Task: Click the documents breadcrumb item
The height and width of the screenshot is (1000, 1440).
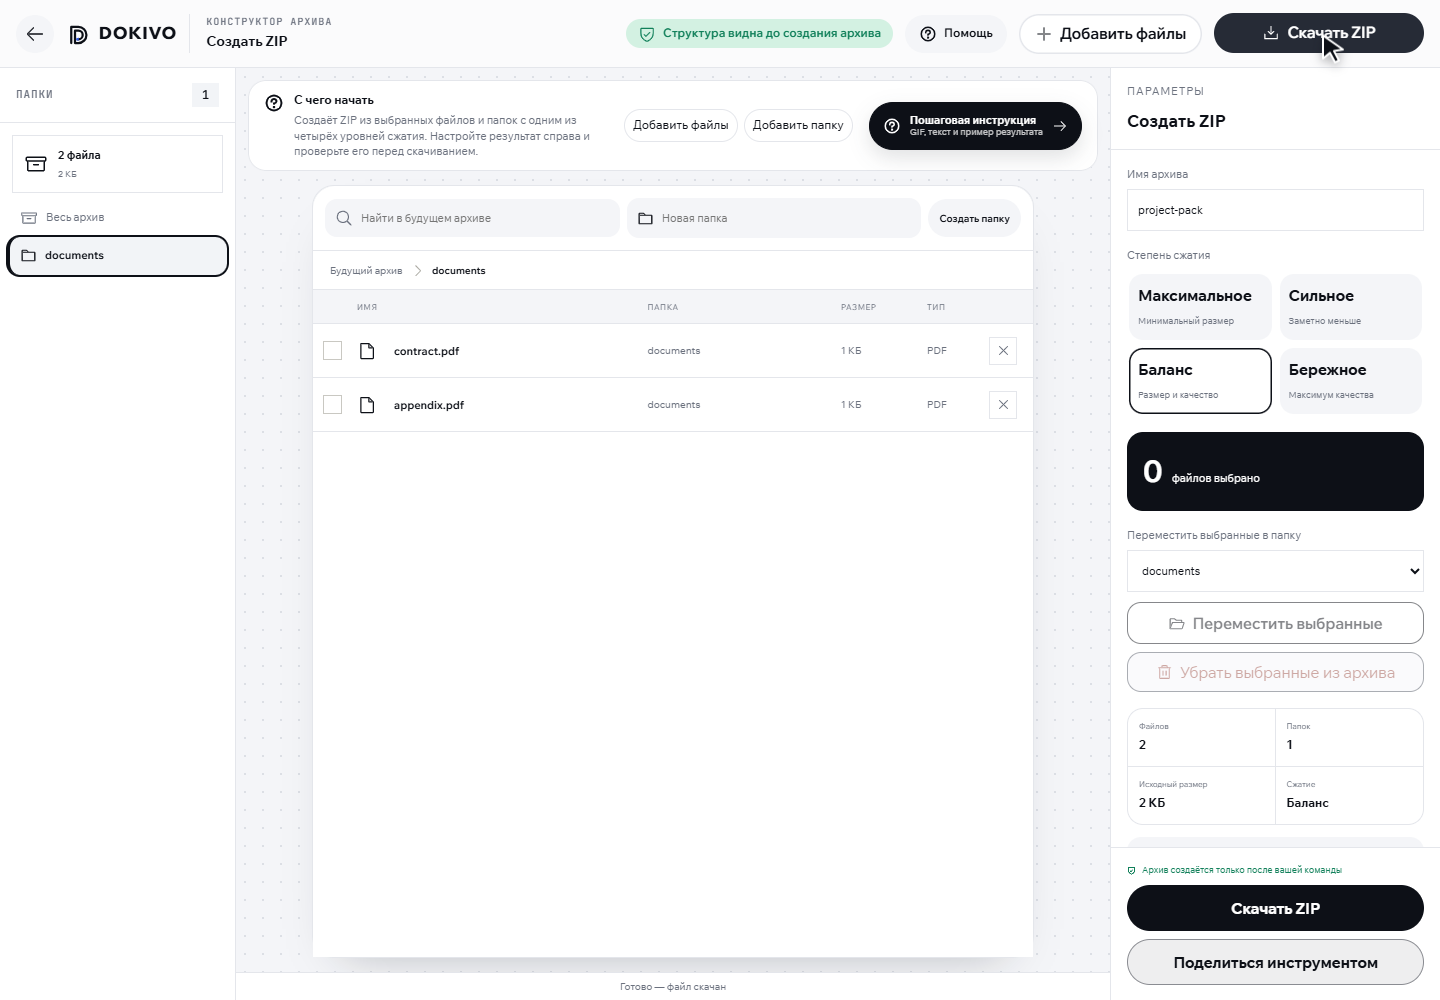Action: 459,271
